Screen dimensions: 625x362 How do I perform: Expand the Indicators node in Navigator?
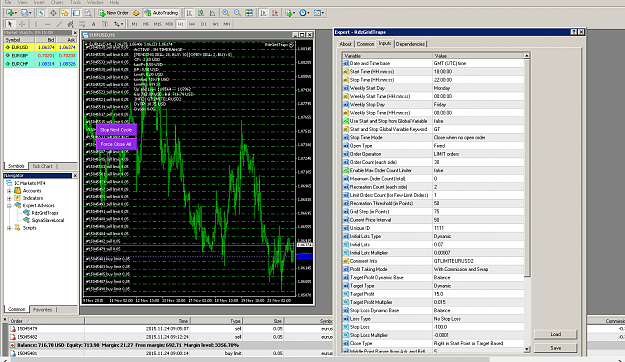point(9,198)
